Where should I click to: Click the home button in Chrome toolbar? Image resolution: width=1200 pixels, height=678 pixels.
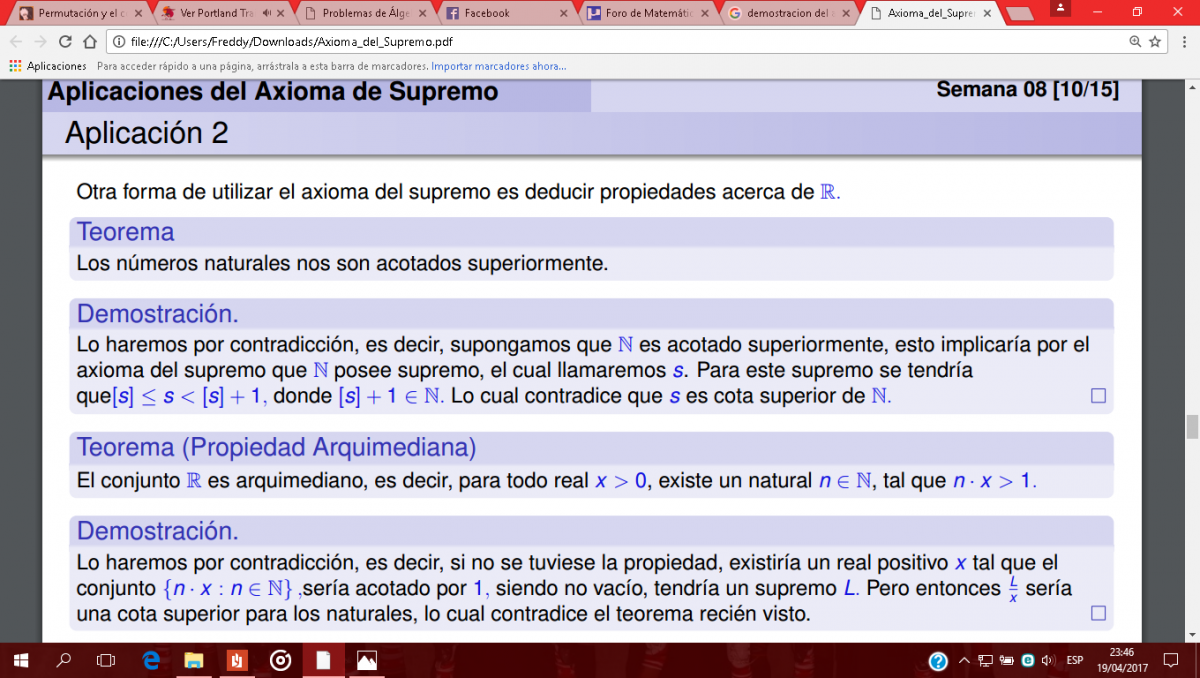click(89, 42)
